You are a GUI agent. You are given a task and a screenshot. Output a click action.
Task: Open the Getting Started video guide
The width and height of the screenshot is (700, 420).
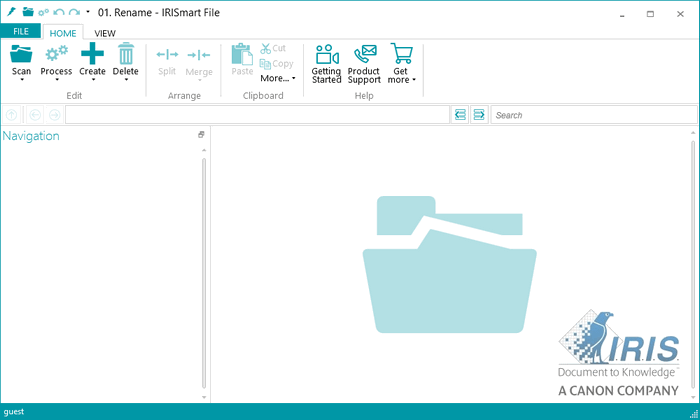[326, 55]
